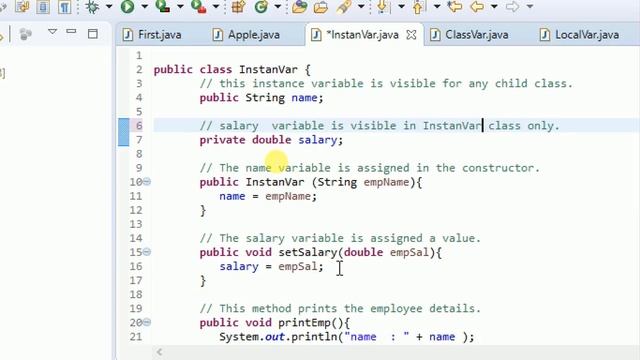Click line number 2 in the gutter
The width and height of the screenshot is (640, 360).
click(139, 69)
